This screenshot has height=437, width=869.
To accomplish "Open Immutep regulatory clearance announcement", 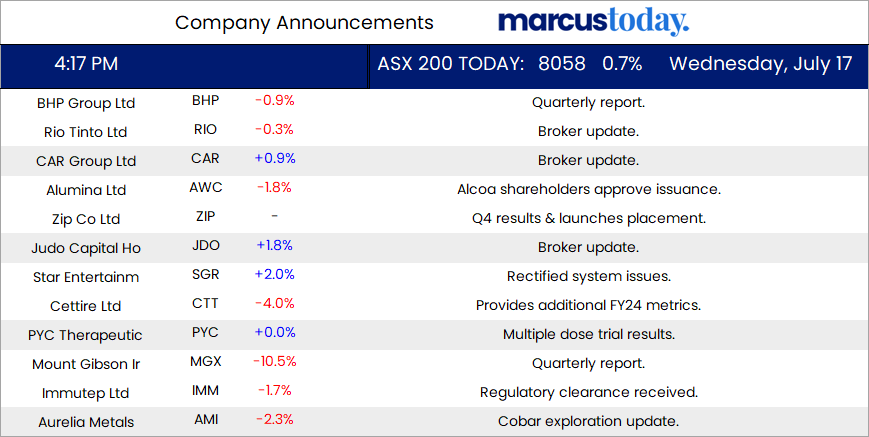I will click(588, 392).
